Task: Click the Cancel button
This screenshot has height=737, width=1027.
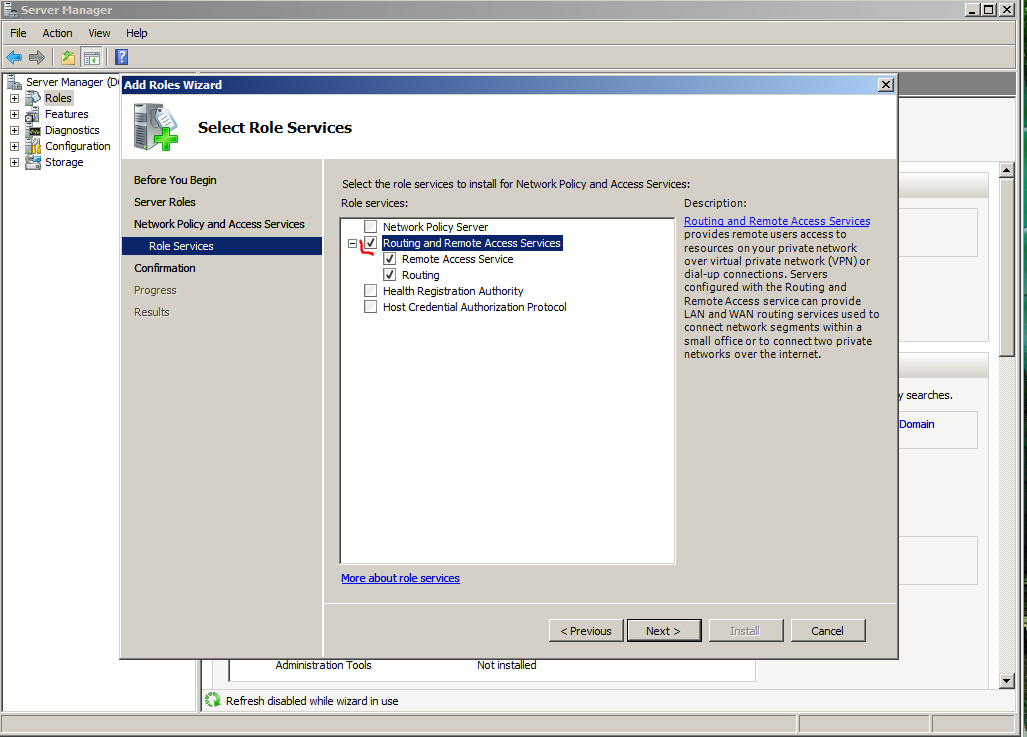Action: point(828,631)
